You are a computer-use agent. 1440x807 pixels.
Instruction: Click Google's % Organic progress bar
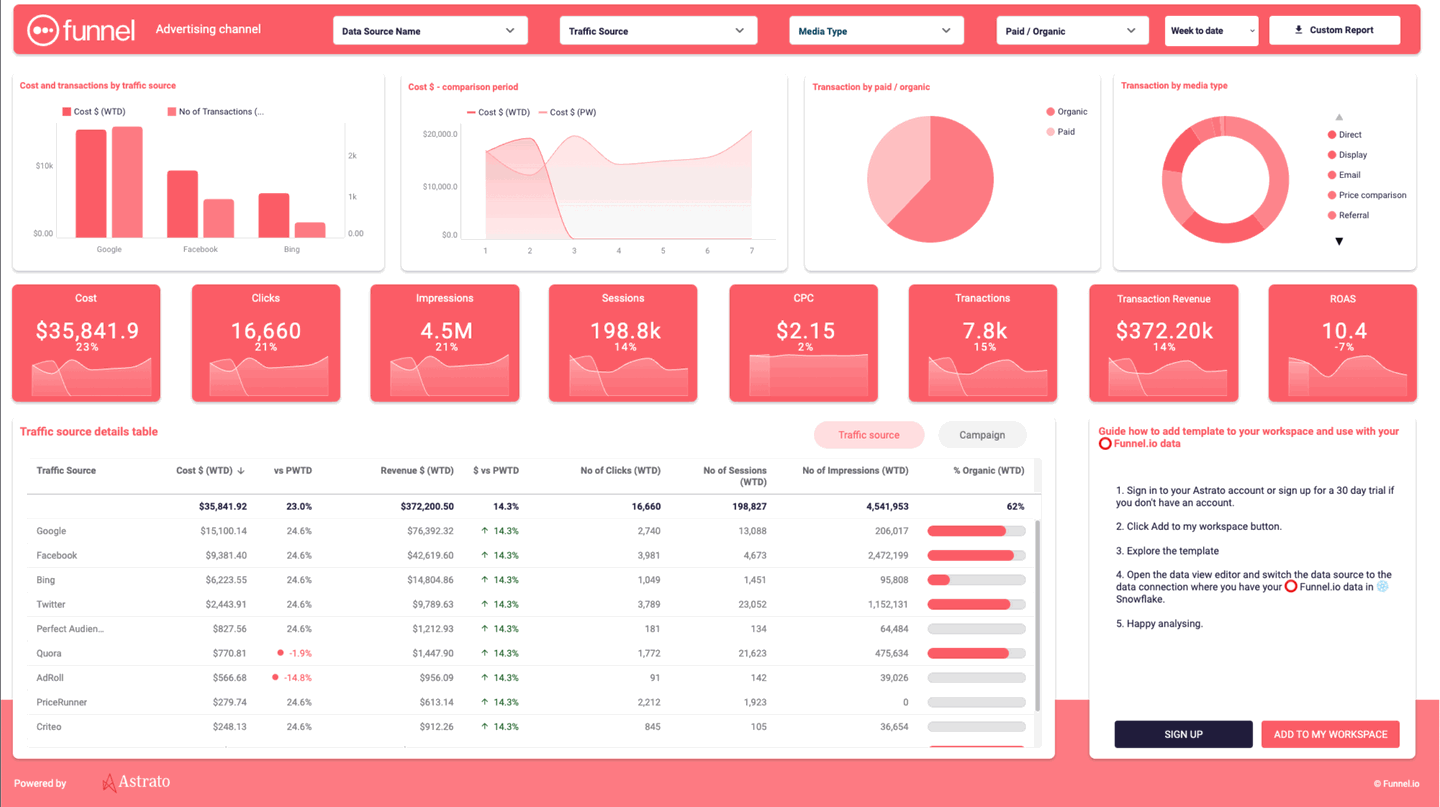(x=975, y=530)
